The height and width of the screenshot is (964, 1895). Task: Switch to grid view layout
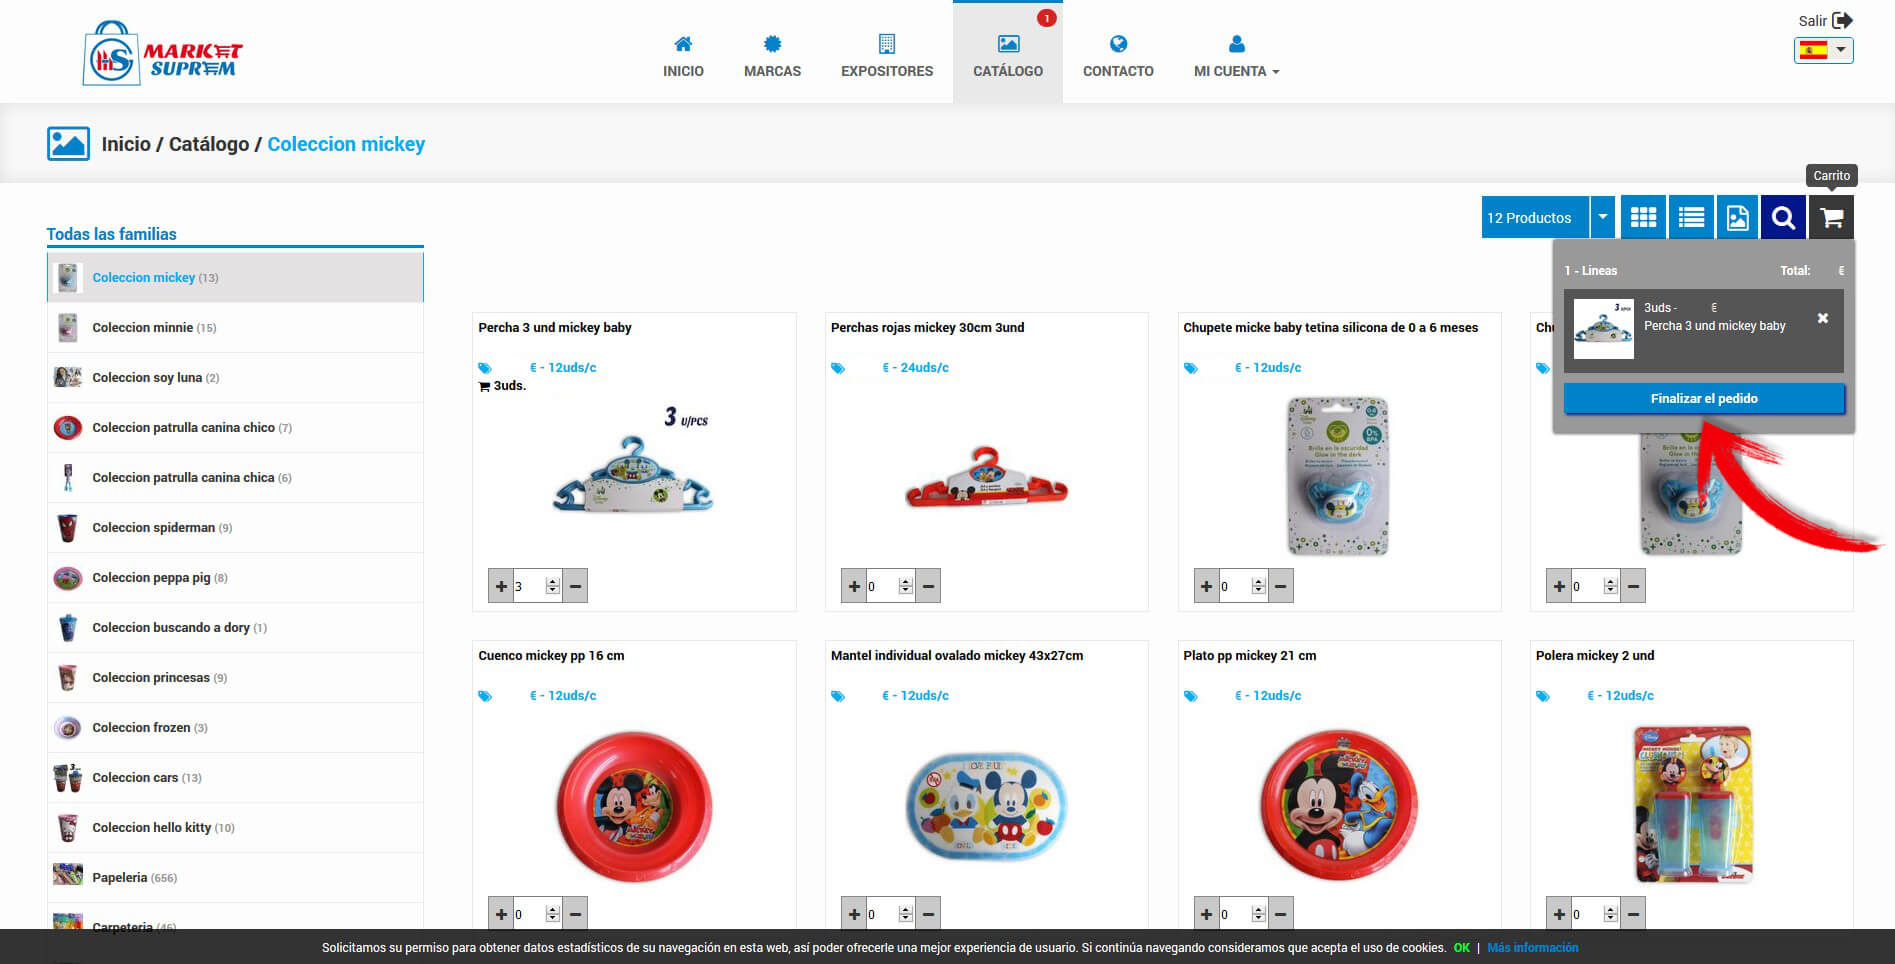point(1643,217)
